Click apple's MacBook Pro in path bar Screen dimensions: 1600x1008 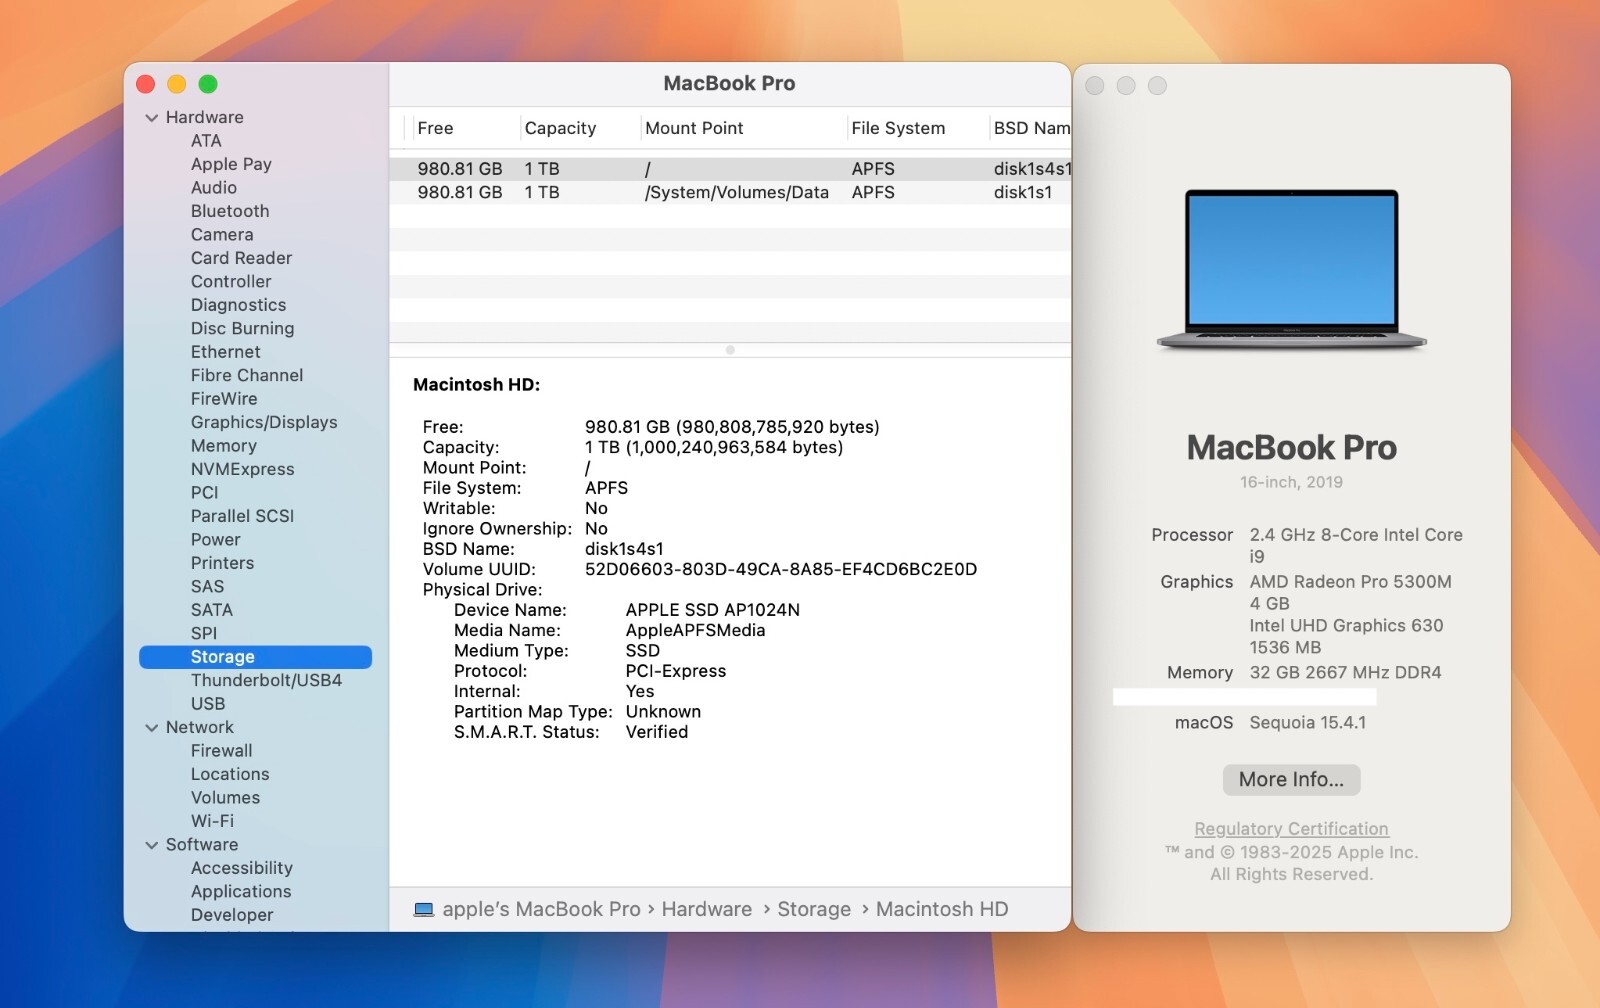(x=541, y=909)
